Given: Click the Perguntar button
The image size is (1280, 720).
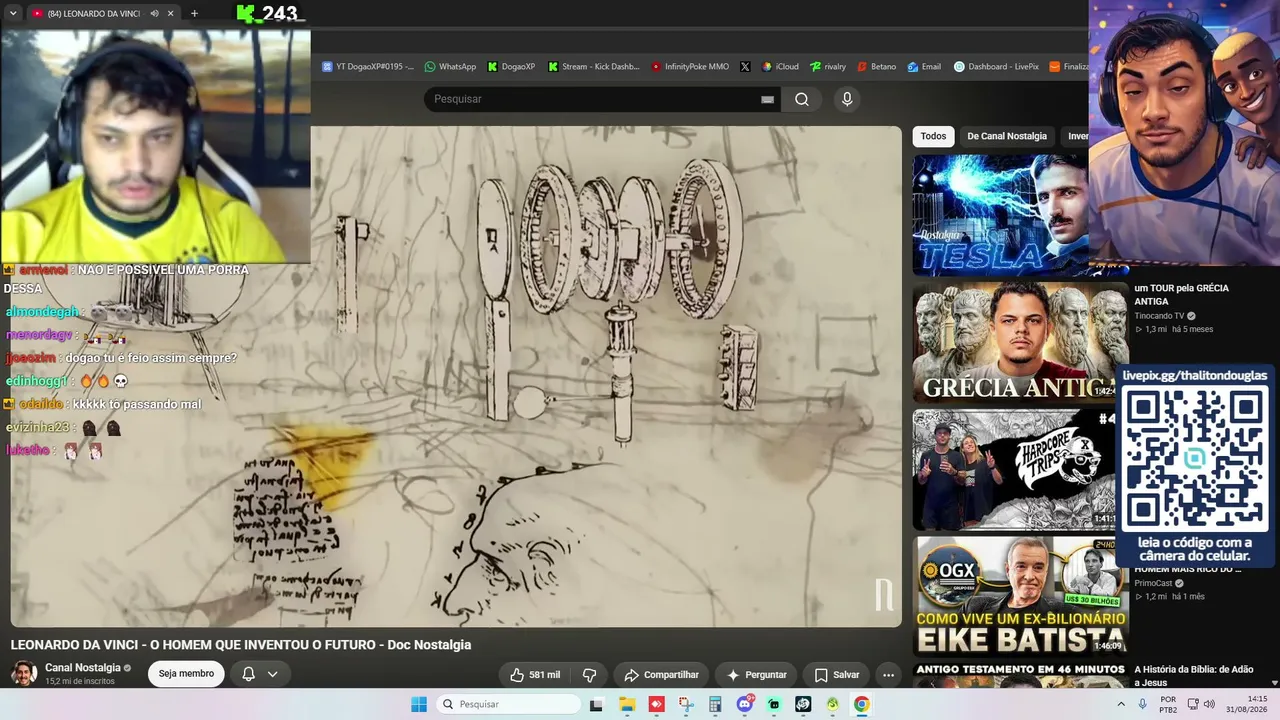Looking at the screenshot, I should tap(756, 675).
